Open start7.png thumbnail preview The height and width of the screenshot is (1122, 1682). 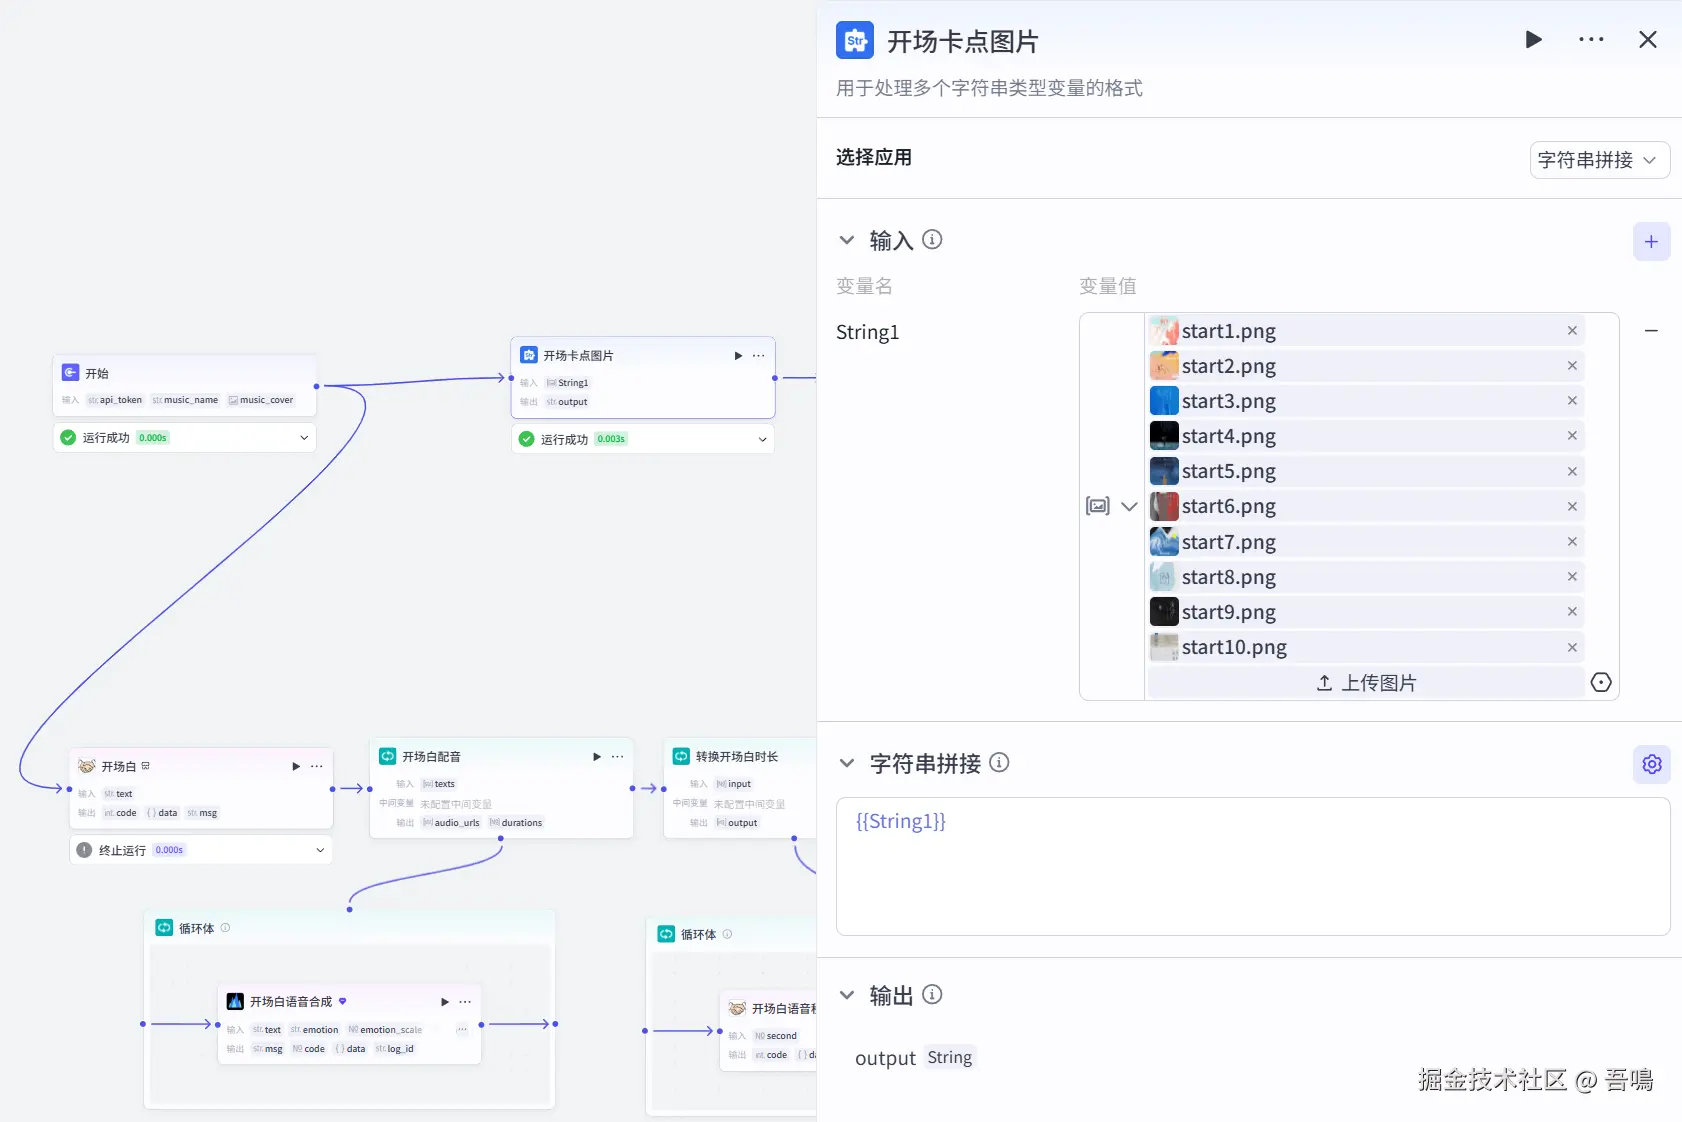[x=1164, y=542]
